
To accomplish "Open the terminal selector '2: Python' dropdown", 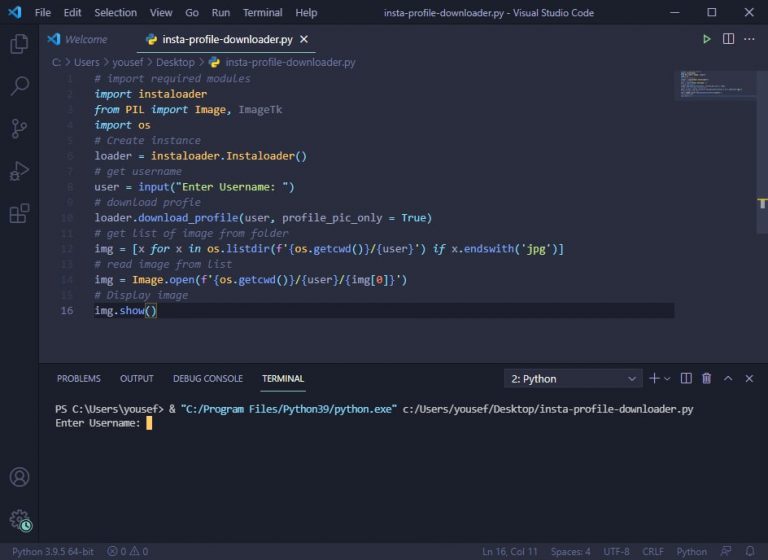I will click(x=573, y=379).
